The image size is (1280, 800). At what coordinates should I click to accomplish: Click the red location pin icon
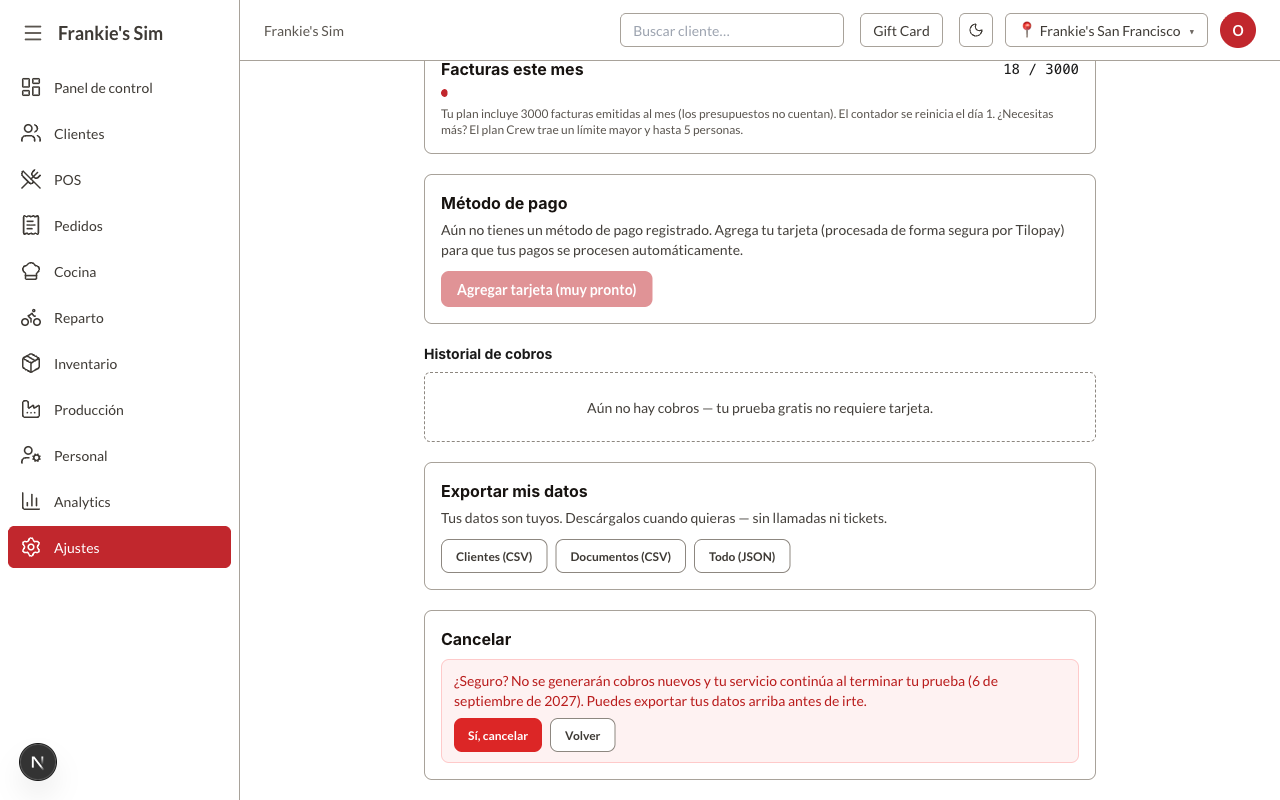[1026, 31]
